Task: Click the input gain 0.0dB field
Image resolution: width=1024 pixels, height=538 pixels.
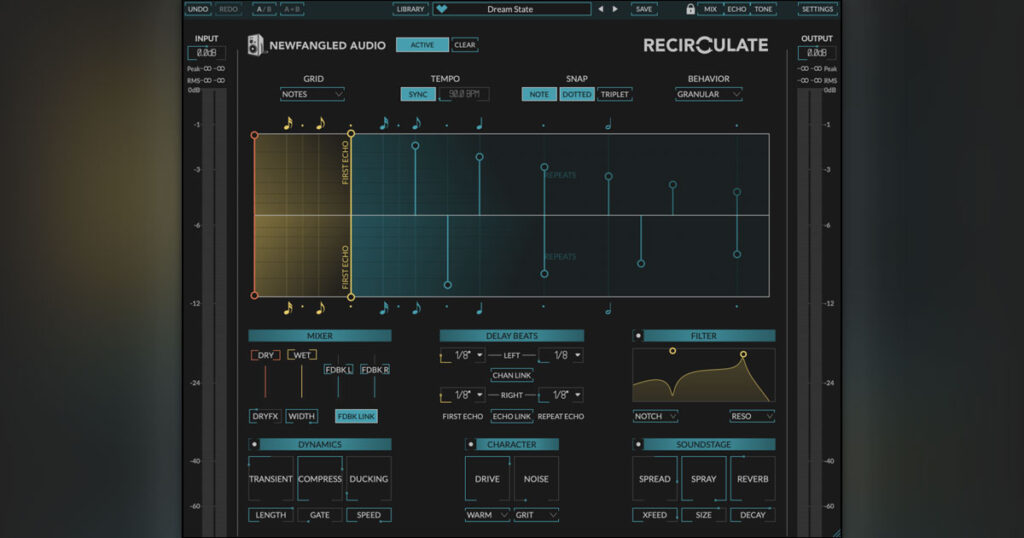Action: (206, 53)
